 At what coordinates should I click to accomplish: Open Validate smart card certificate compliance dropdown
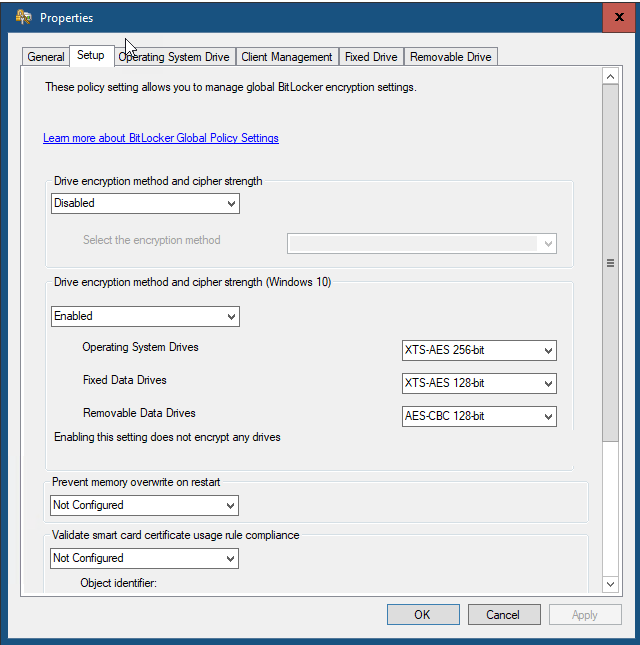pos(144,558)
